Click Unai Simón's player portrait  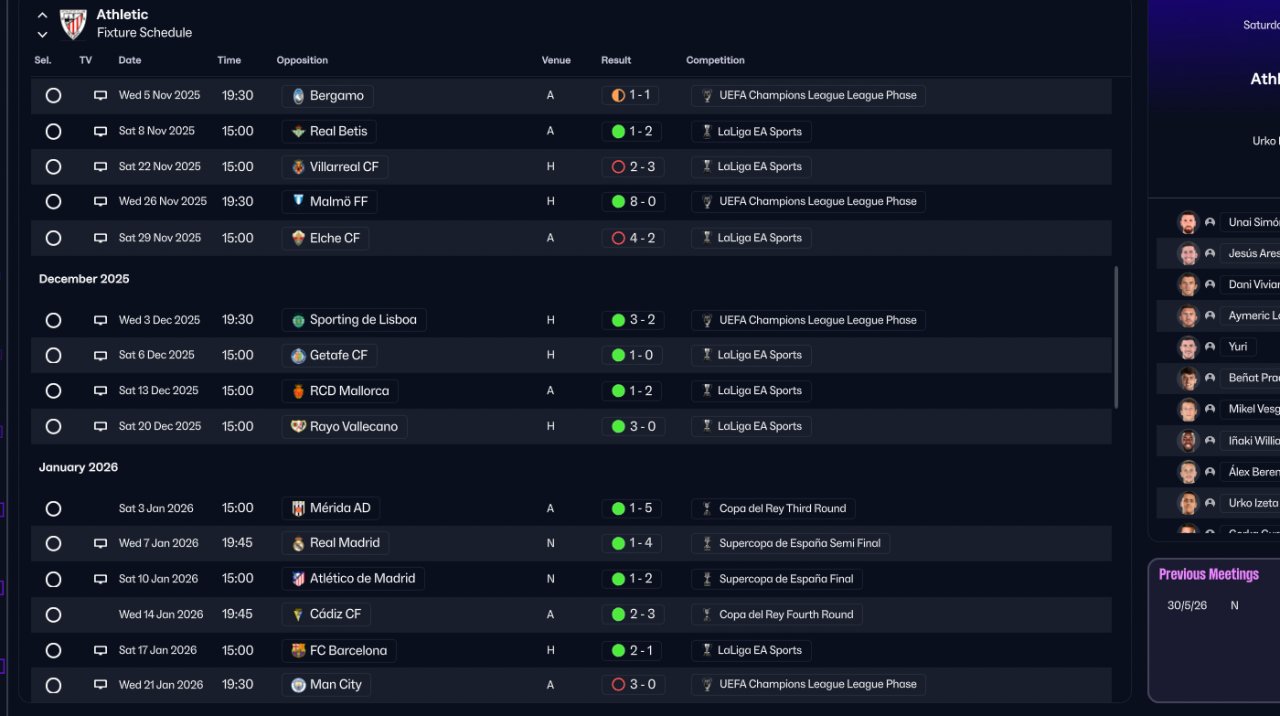pos(1187,222)
